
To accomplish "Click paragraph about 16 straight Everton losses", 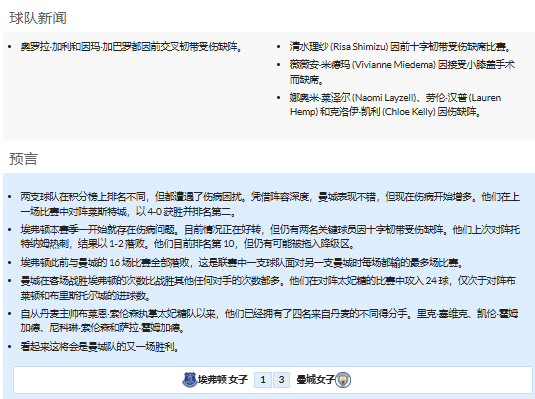I will click(242, 262).
